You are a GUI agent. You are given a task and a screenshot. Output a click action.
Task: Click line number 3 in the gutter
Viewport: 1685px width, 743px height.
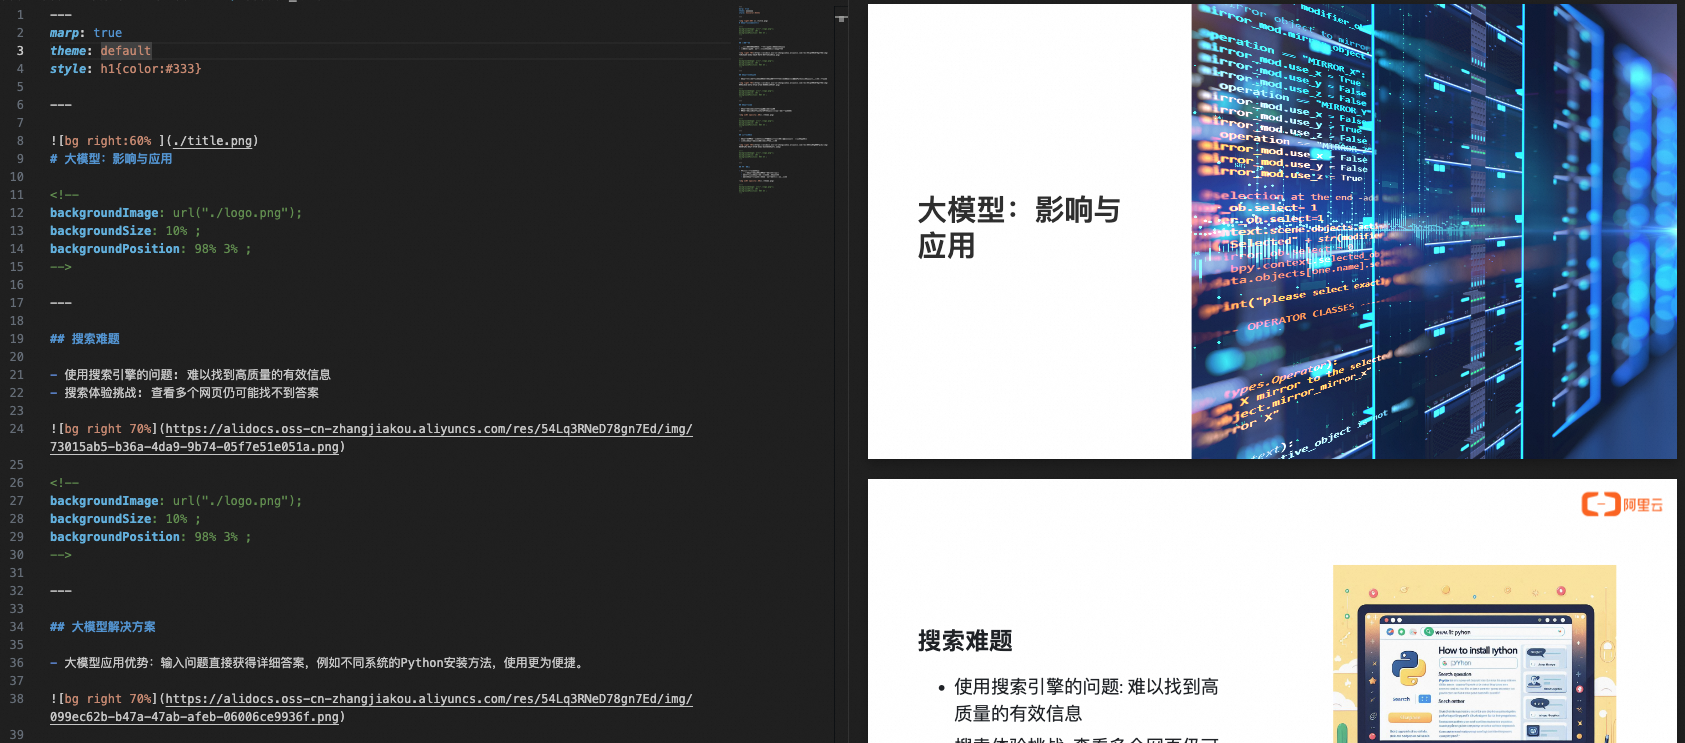click(x=19, y=51)
